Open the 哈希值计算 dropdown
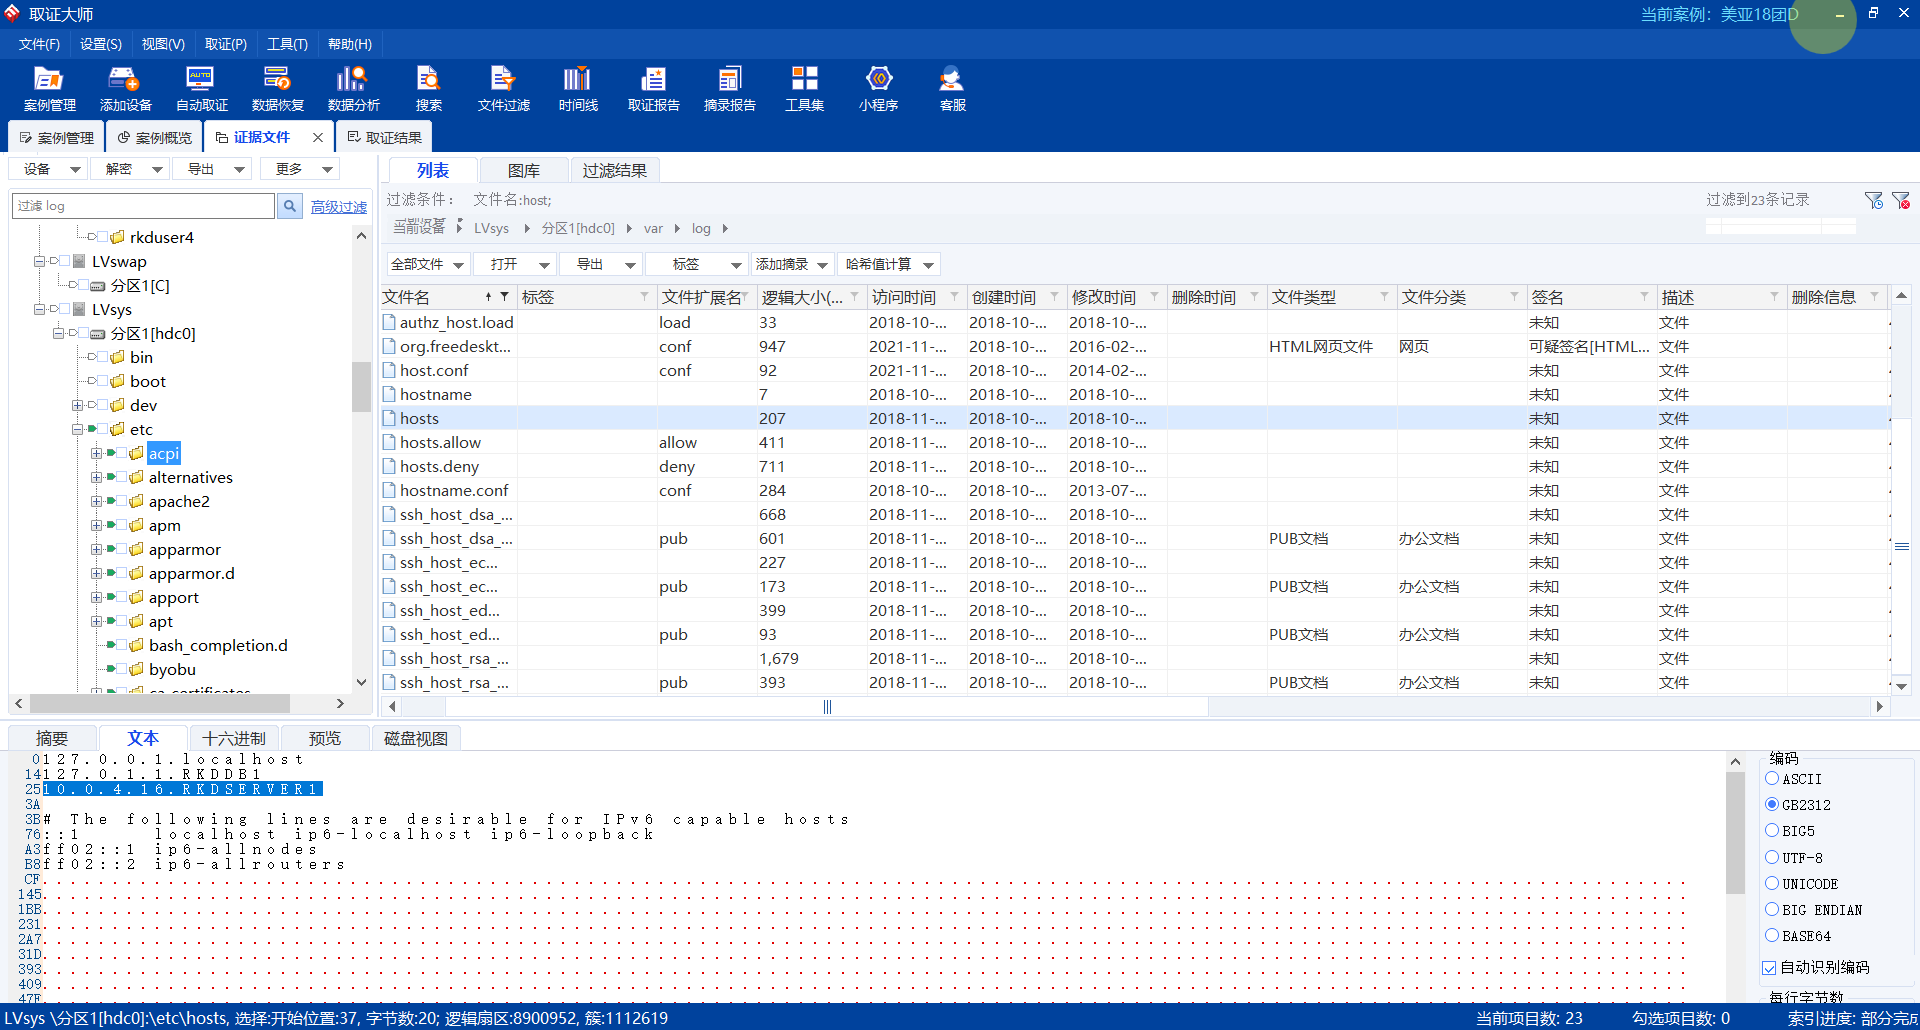This screenshot has width=1920, height=1030. pos(889,264)
